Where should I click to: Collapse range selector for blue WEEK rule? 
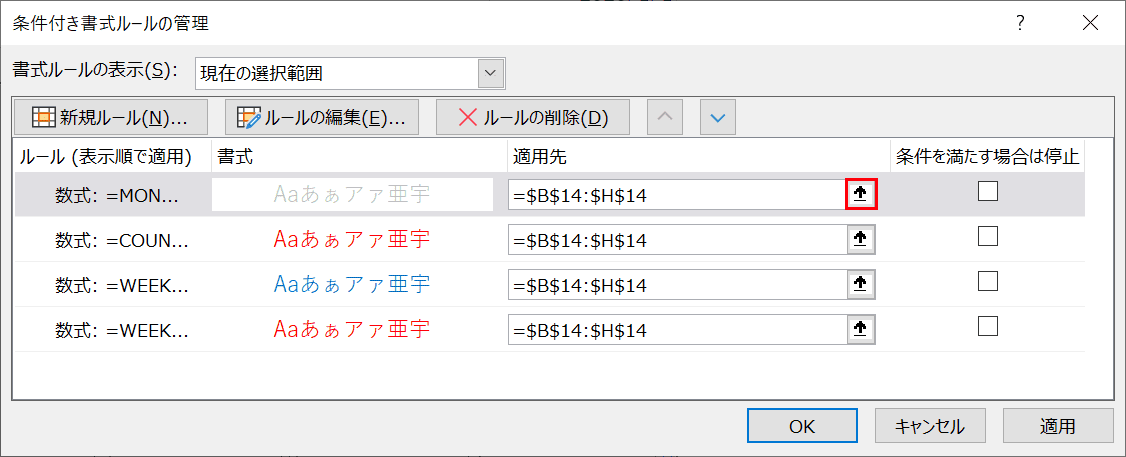coord(862,285)
